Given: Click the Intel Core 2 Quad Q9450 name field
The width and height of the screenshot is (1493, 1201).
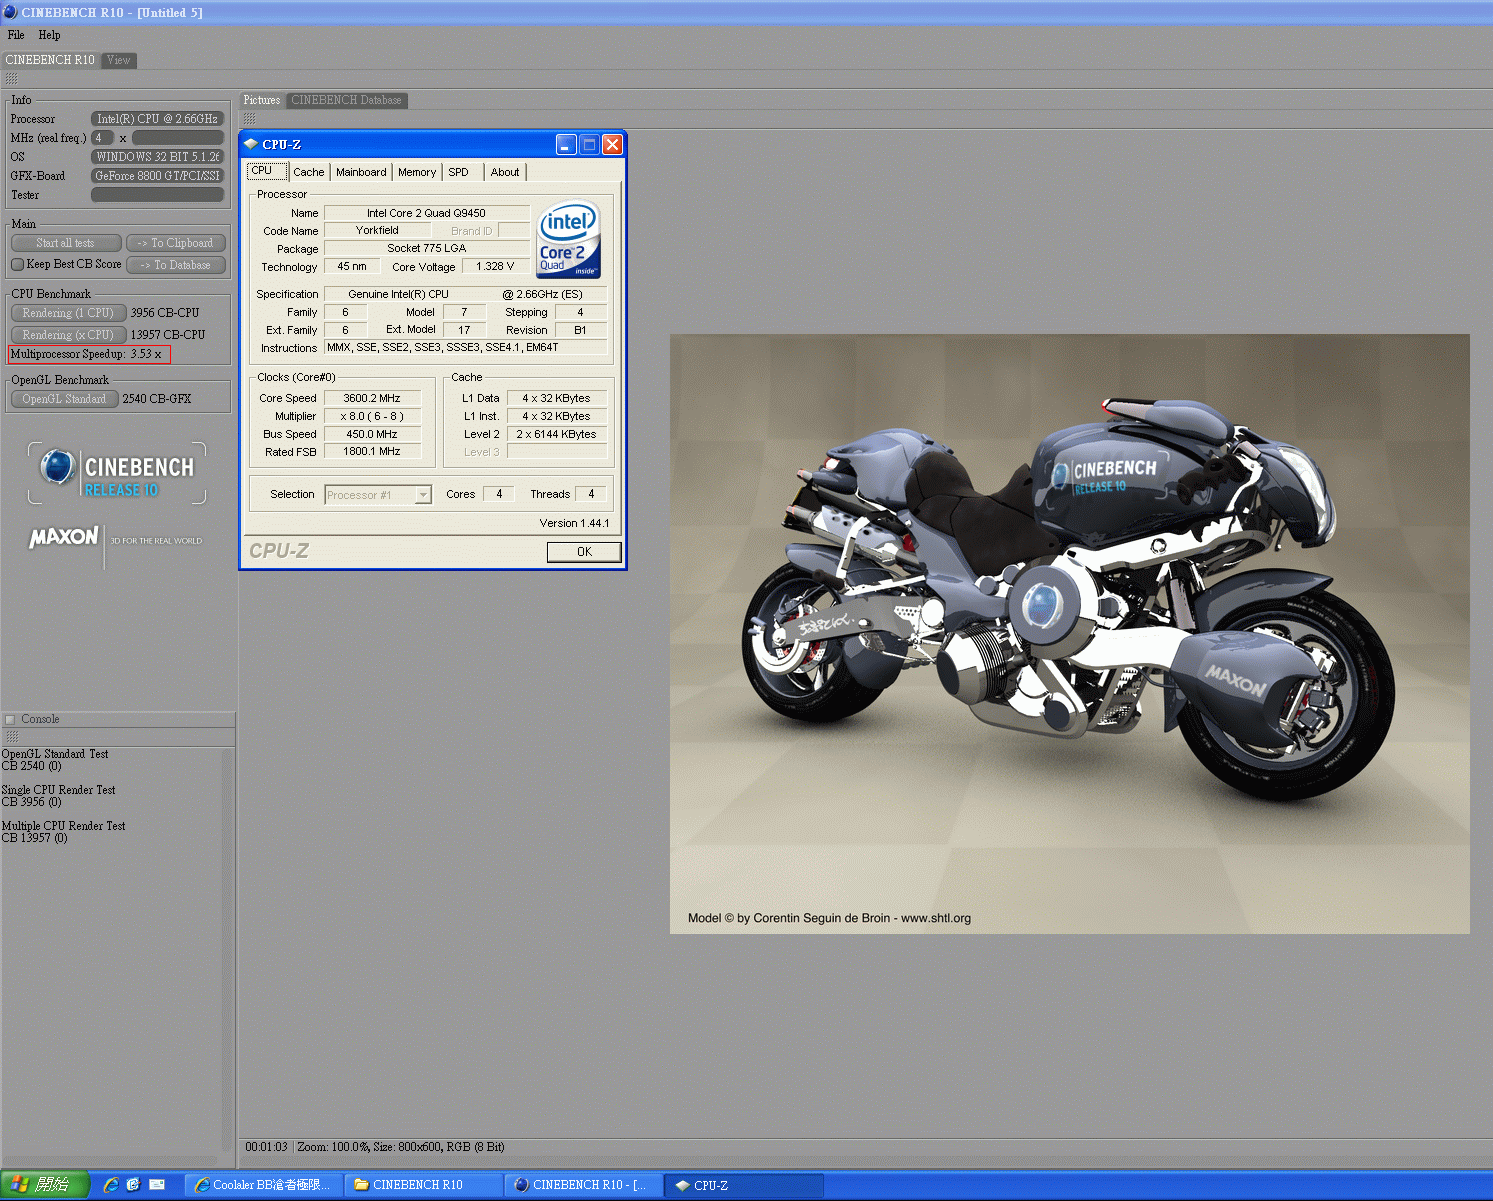Looking at the screenshot, I should click(x=427, y=213).
